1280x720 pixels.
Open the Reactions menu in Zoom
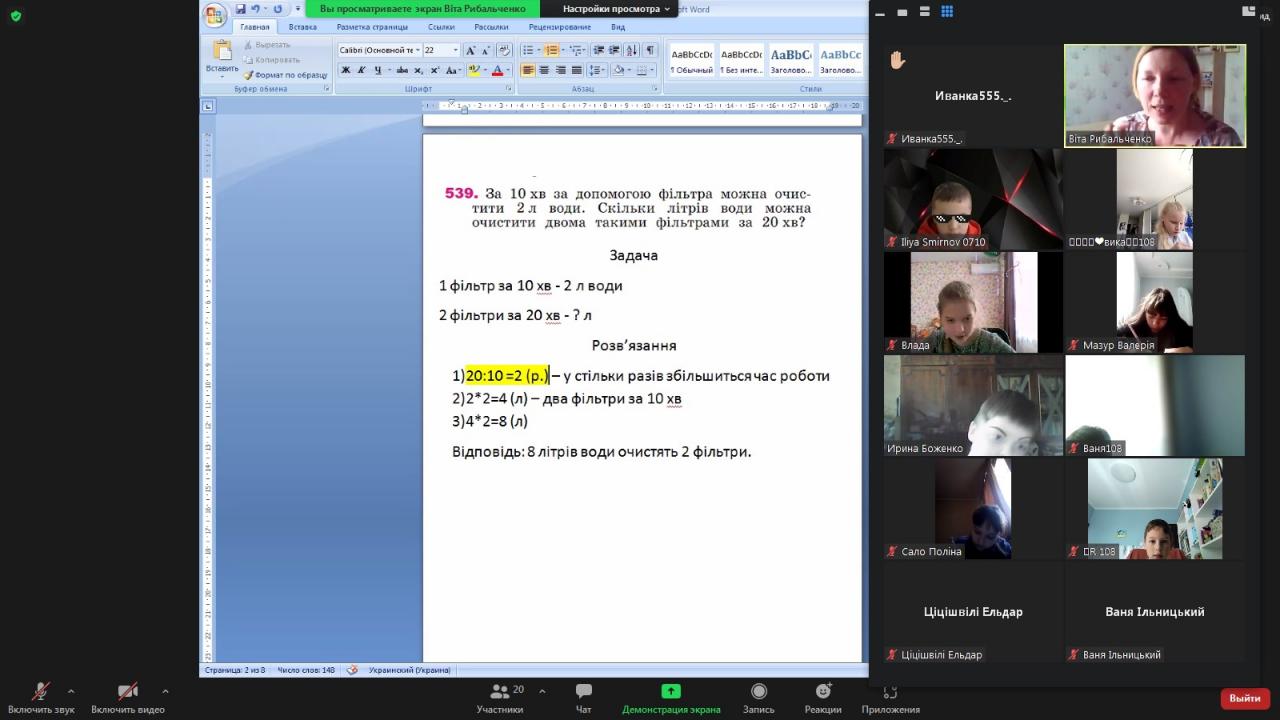(x=822, y=697)
